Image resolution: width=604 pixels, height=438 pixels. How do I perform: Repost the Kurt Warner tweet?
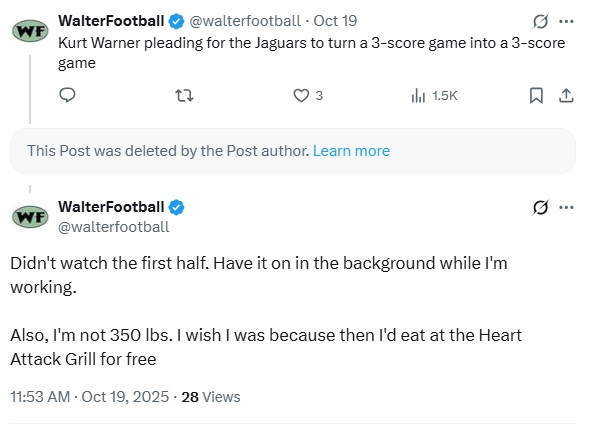point(184,96)
